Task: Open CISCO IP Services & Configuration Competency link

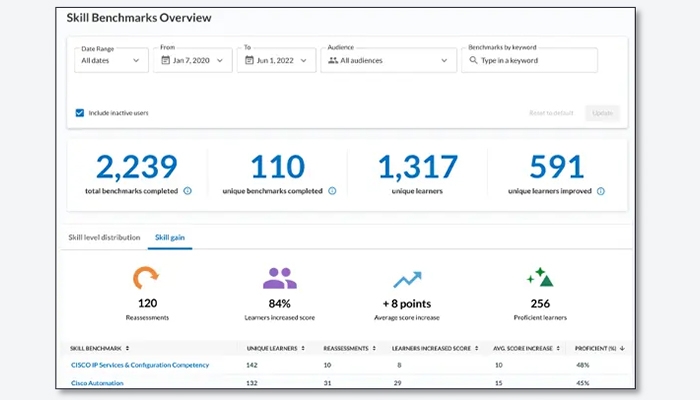Action: [140, 365]
